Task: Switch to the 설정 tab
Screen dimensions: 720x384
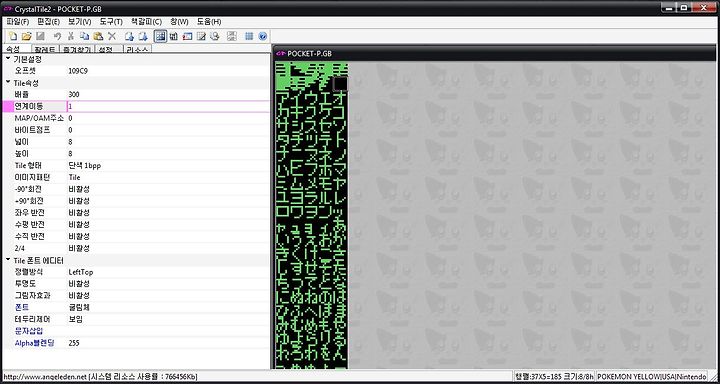Action: (x=109, y=50)
